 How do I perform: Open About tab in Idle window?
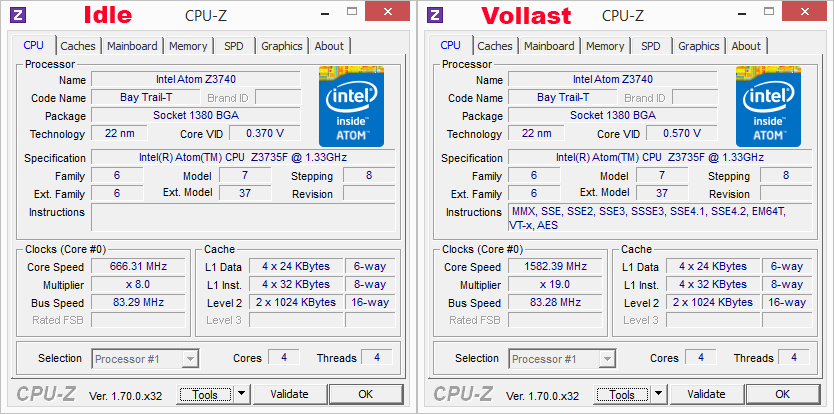[x=329, y=46]
